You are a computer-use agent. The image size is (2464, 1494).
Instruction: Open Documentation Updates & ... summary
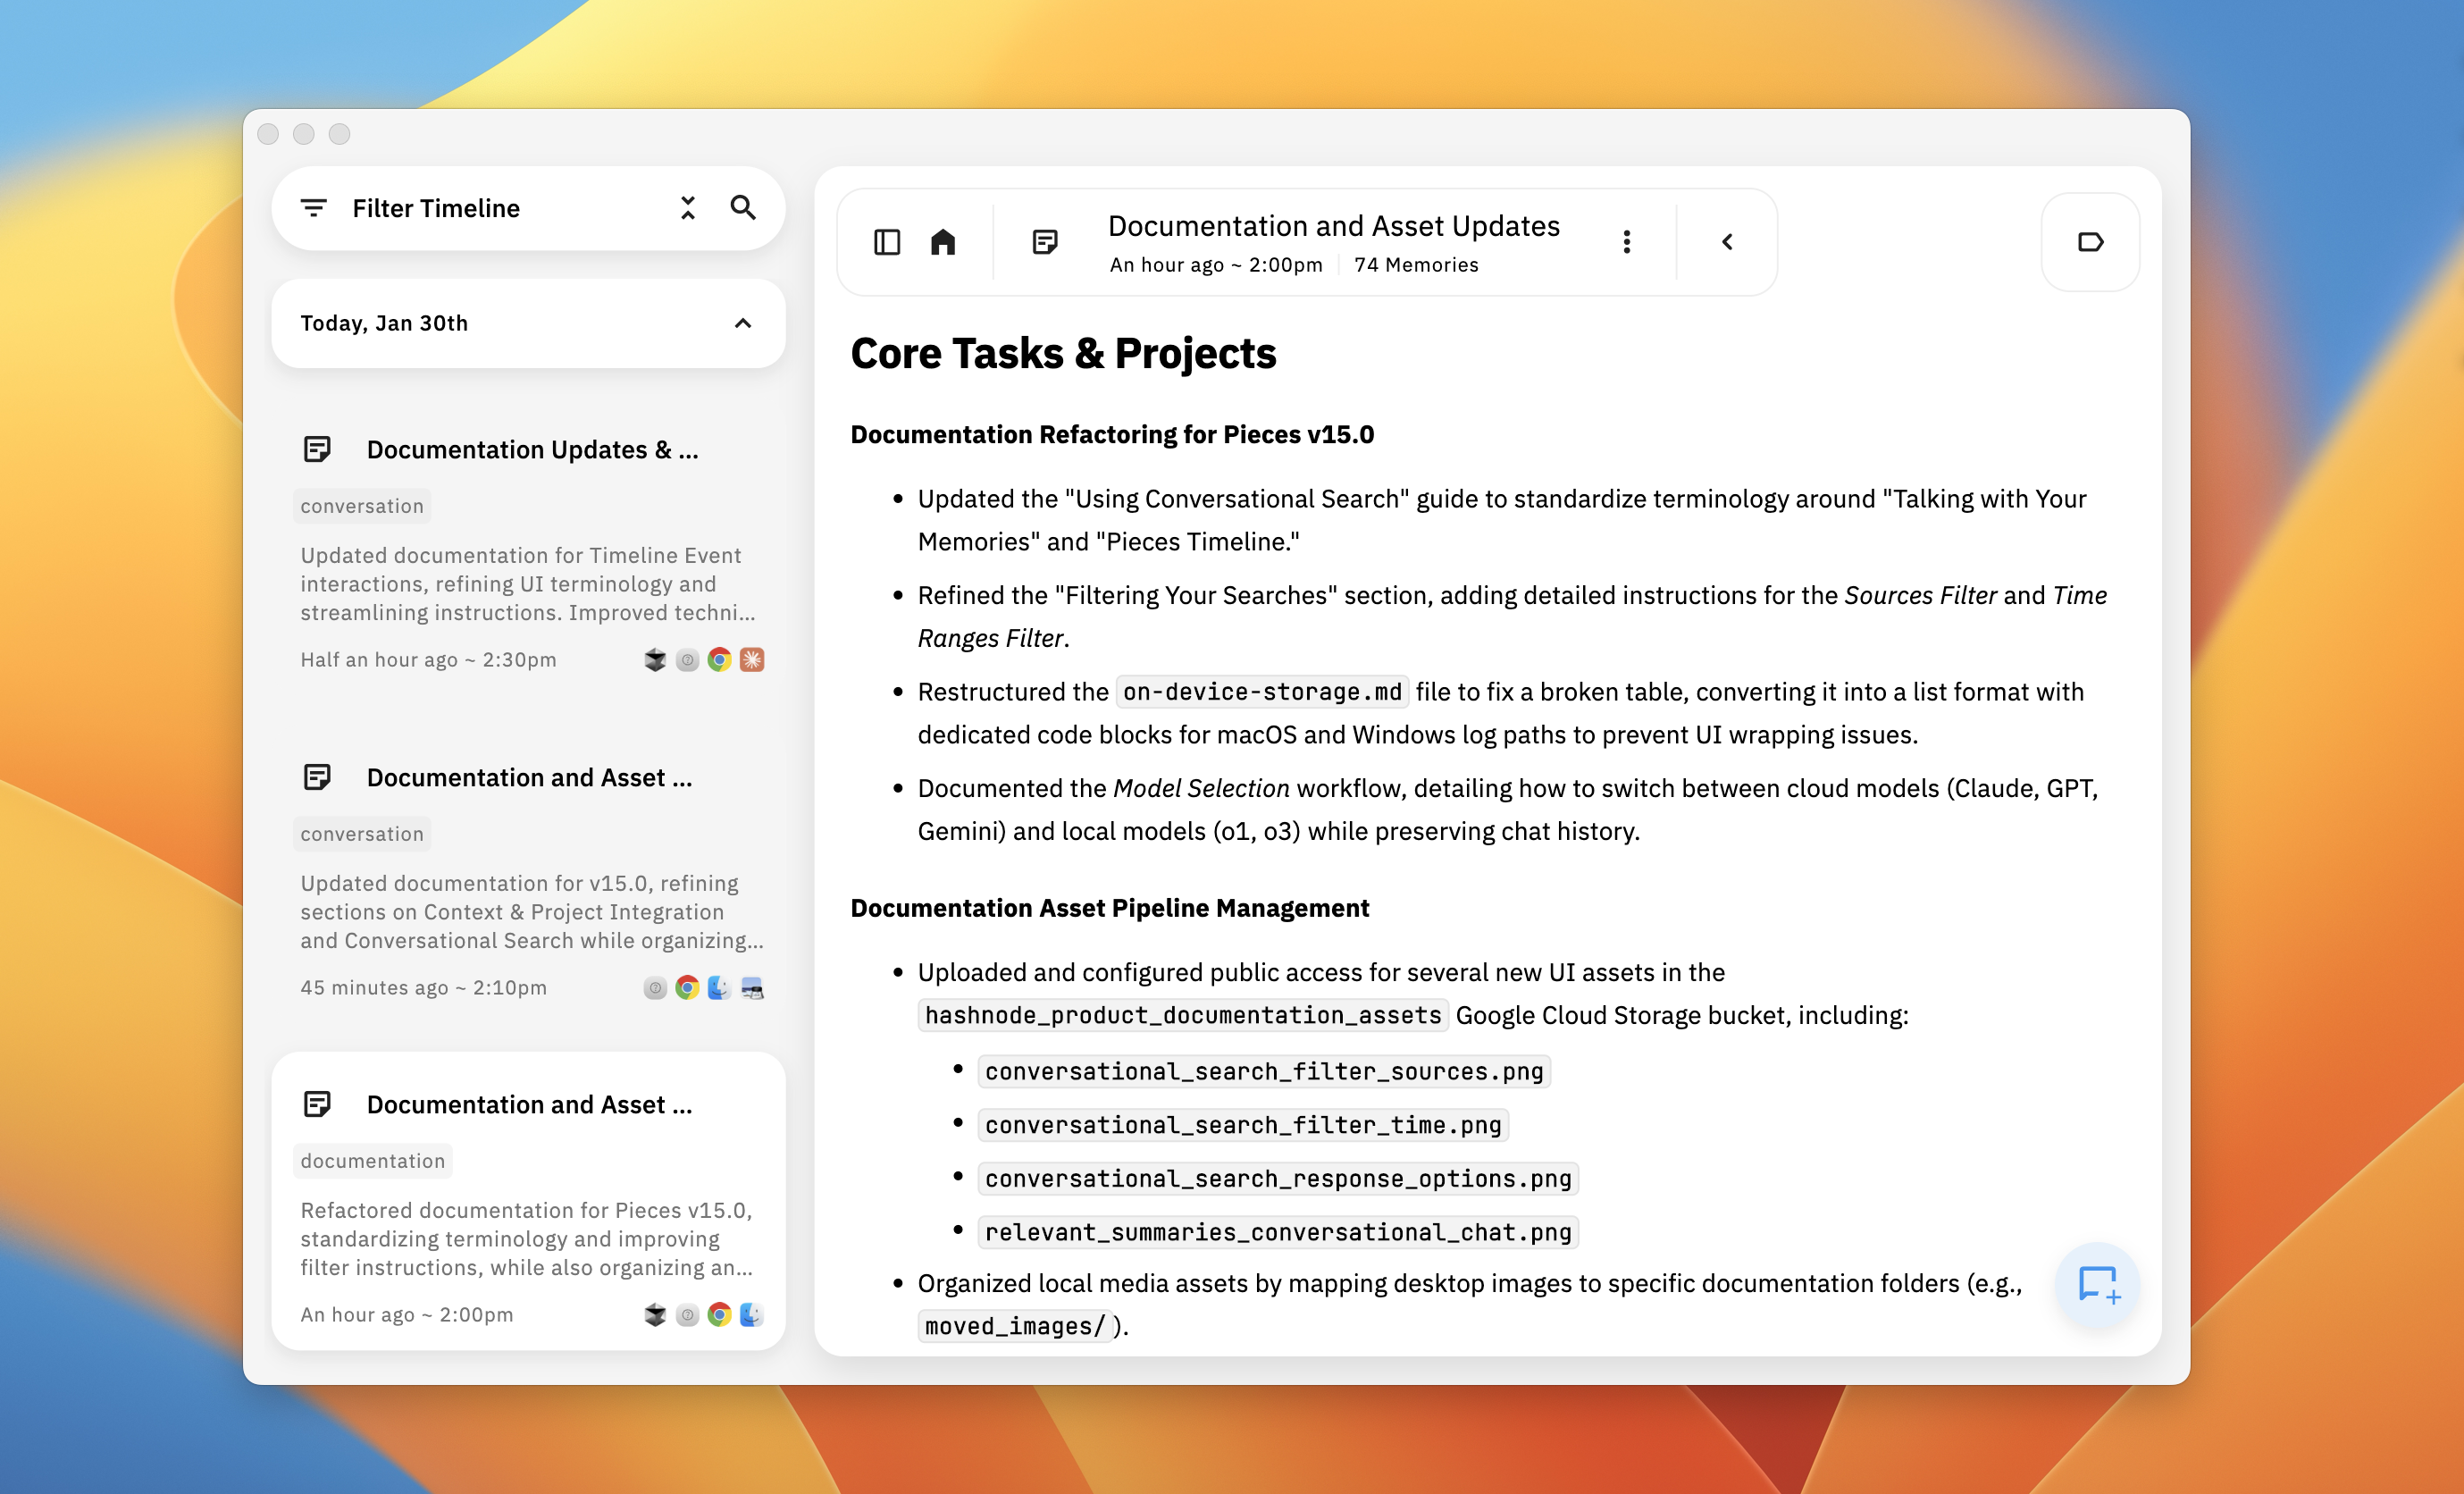pos(532,450)
